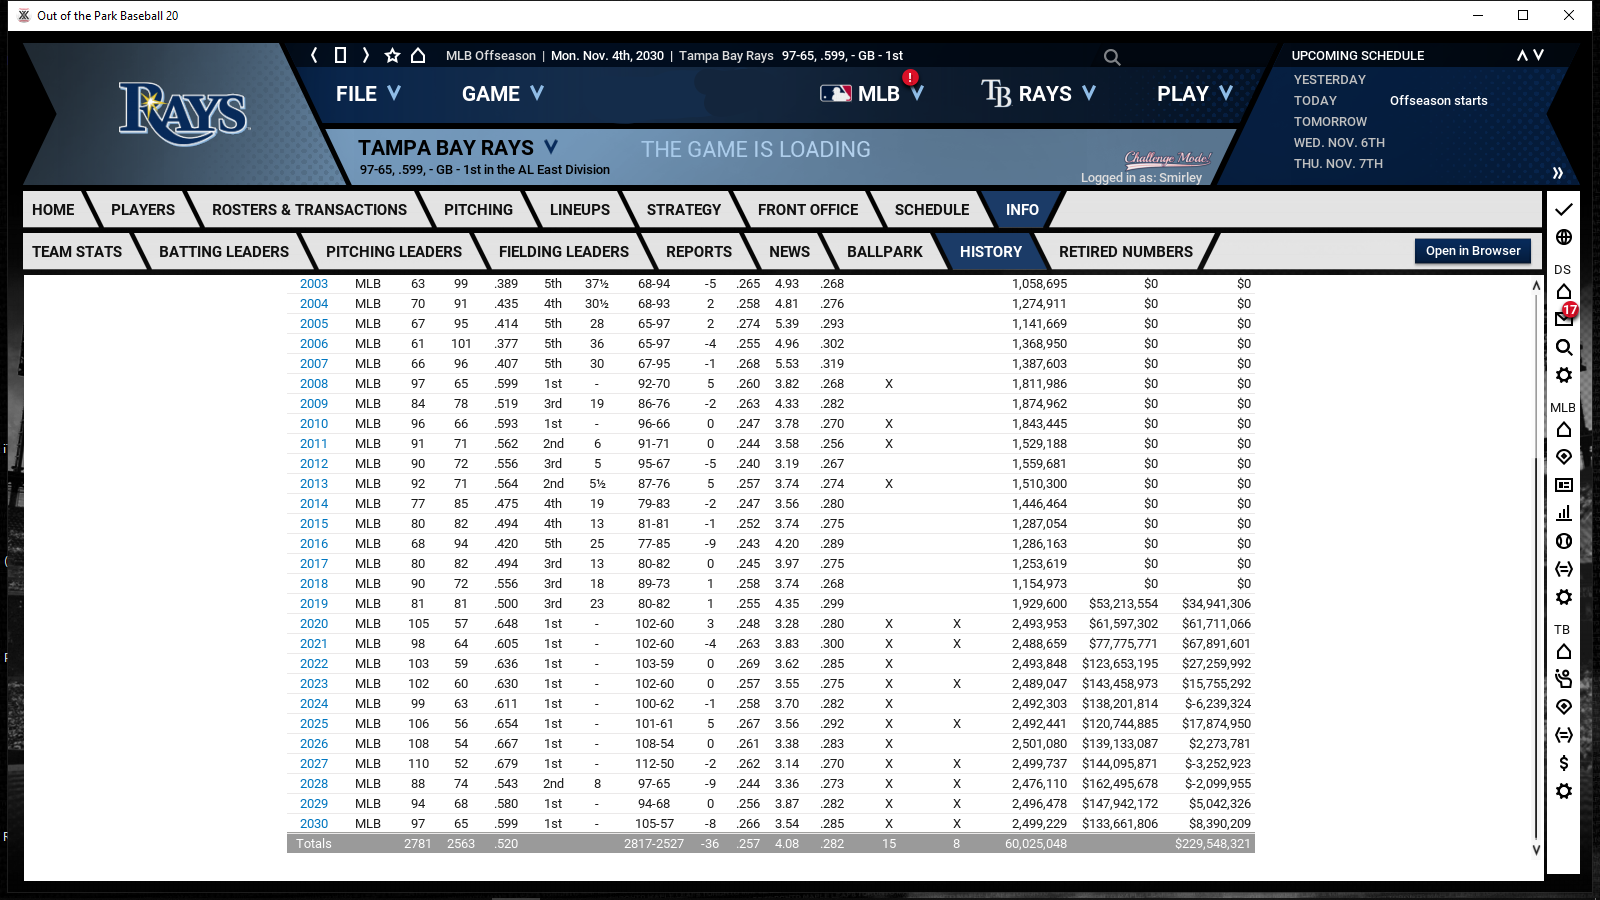Screen dimensions: 1600x900
Task: Open the mail inbox with 17 notifications
Action: [1563, 319]
